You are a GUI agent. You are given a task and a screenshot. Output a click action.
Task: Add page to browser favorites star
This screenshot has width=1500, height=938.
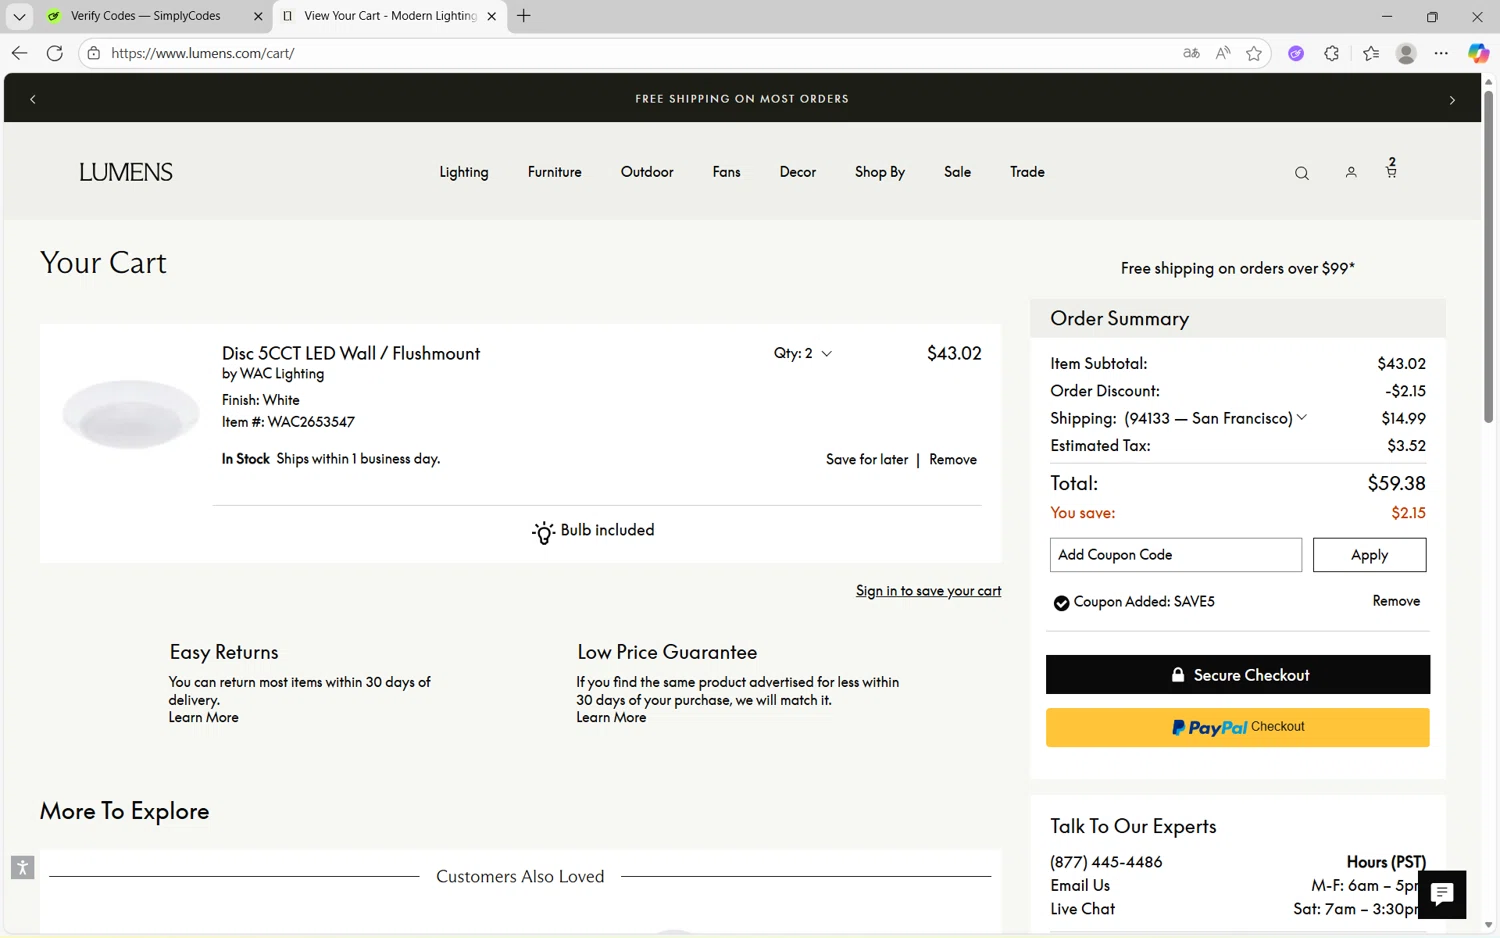coord(1254,53)
